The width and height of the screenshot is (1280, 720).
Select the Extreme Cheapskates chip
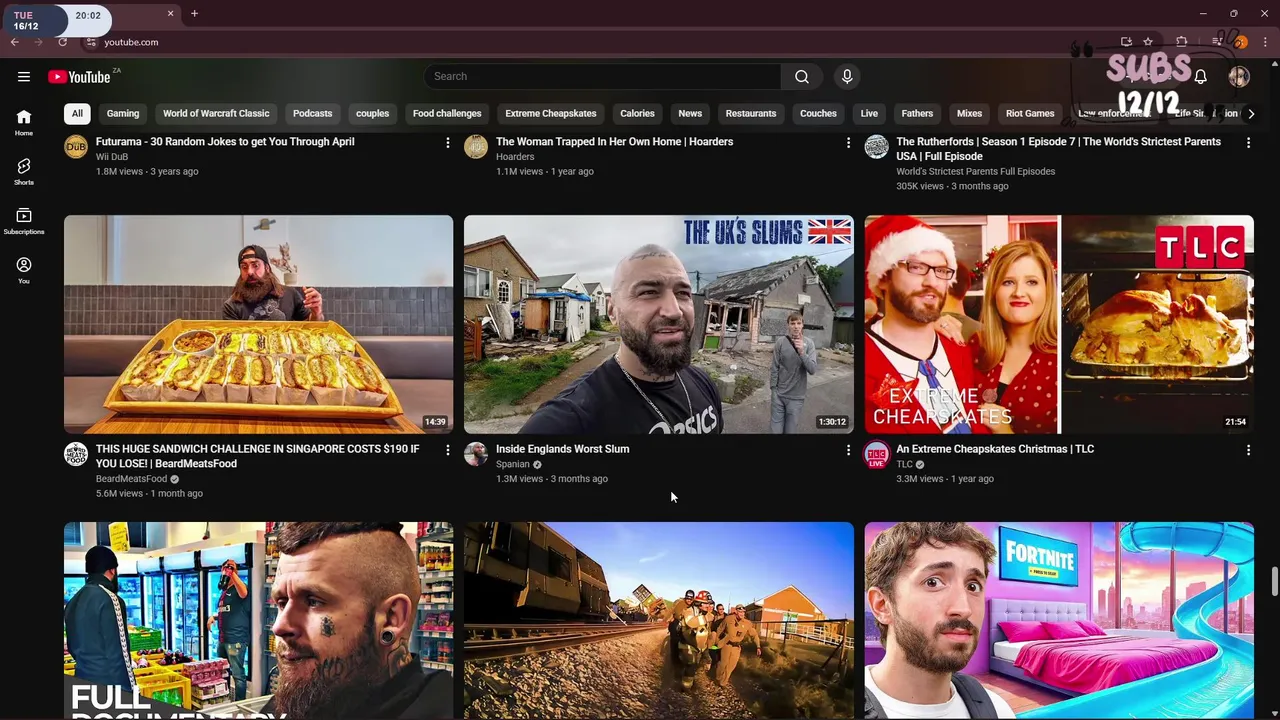[x=550, y=114]
